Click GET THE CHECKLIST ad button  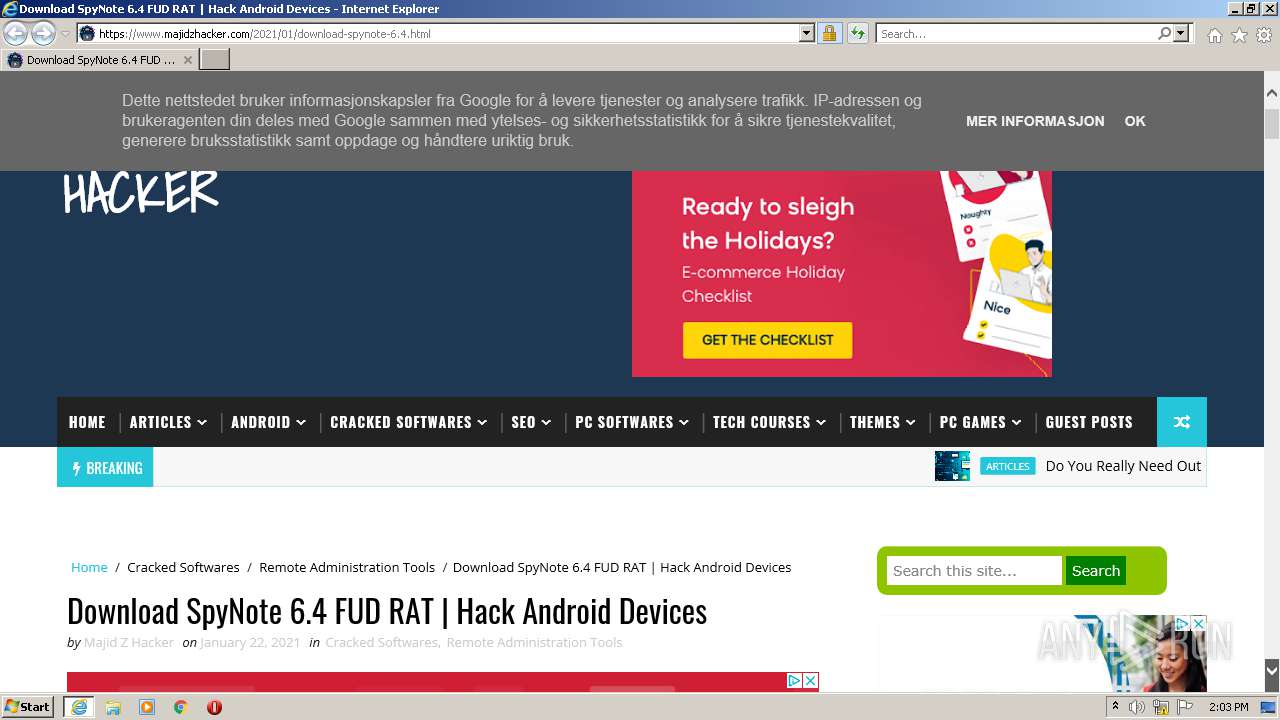[767, 340]
